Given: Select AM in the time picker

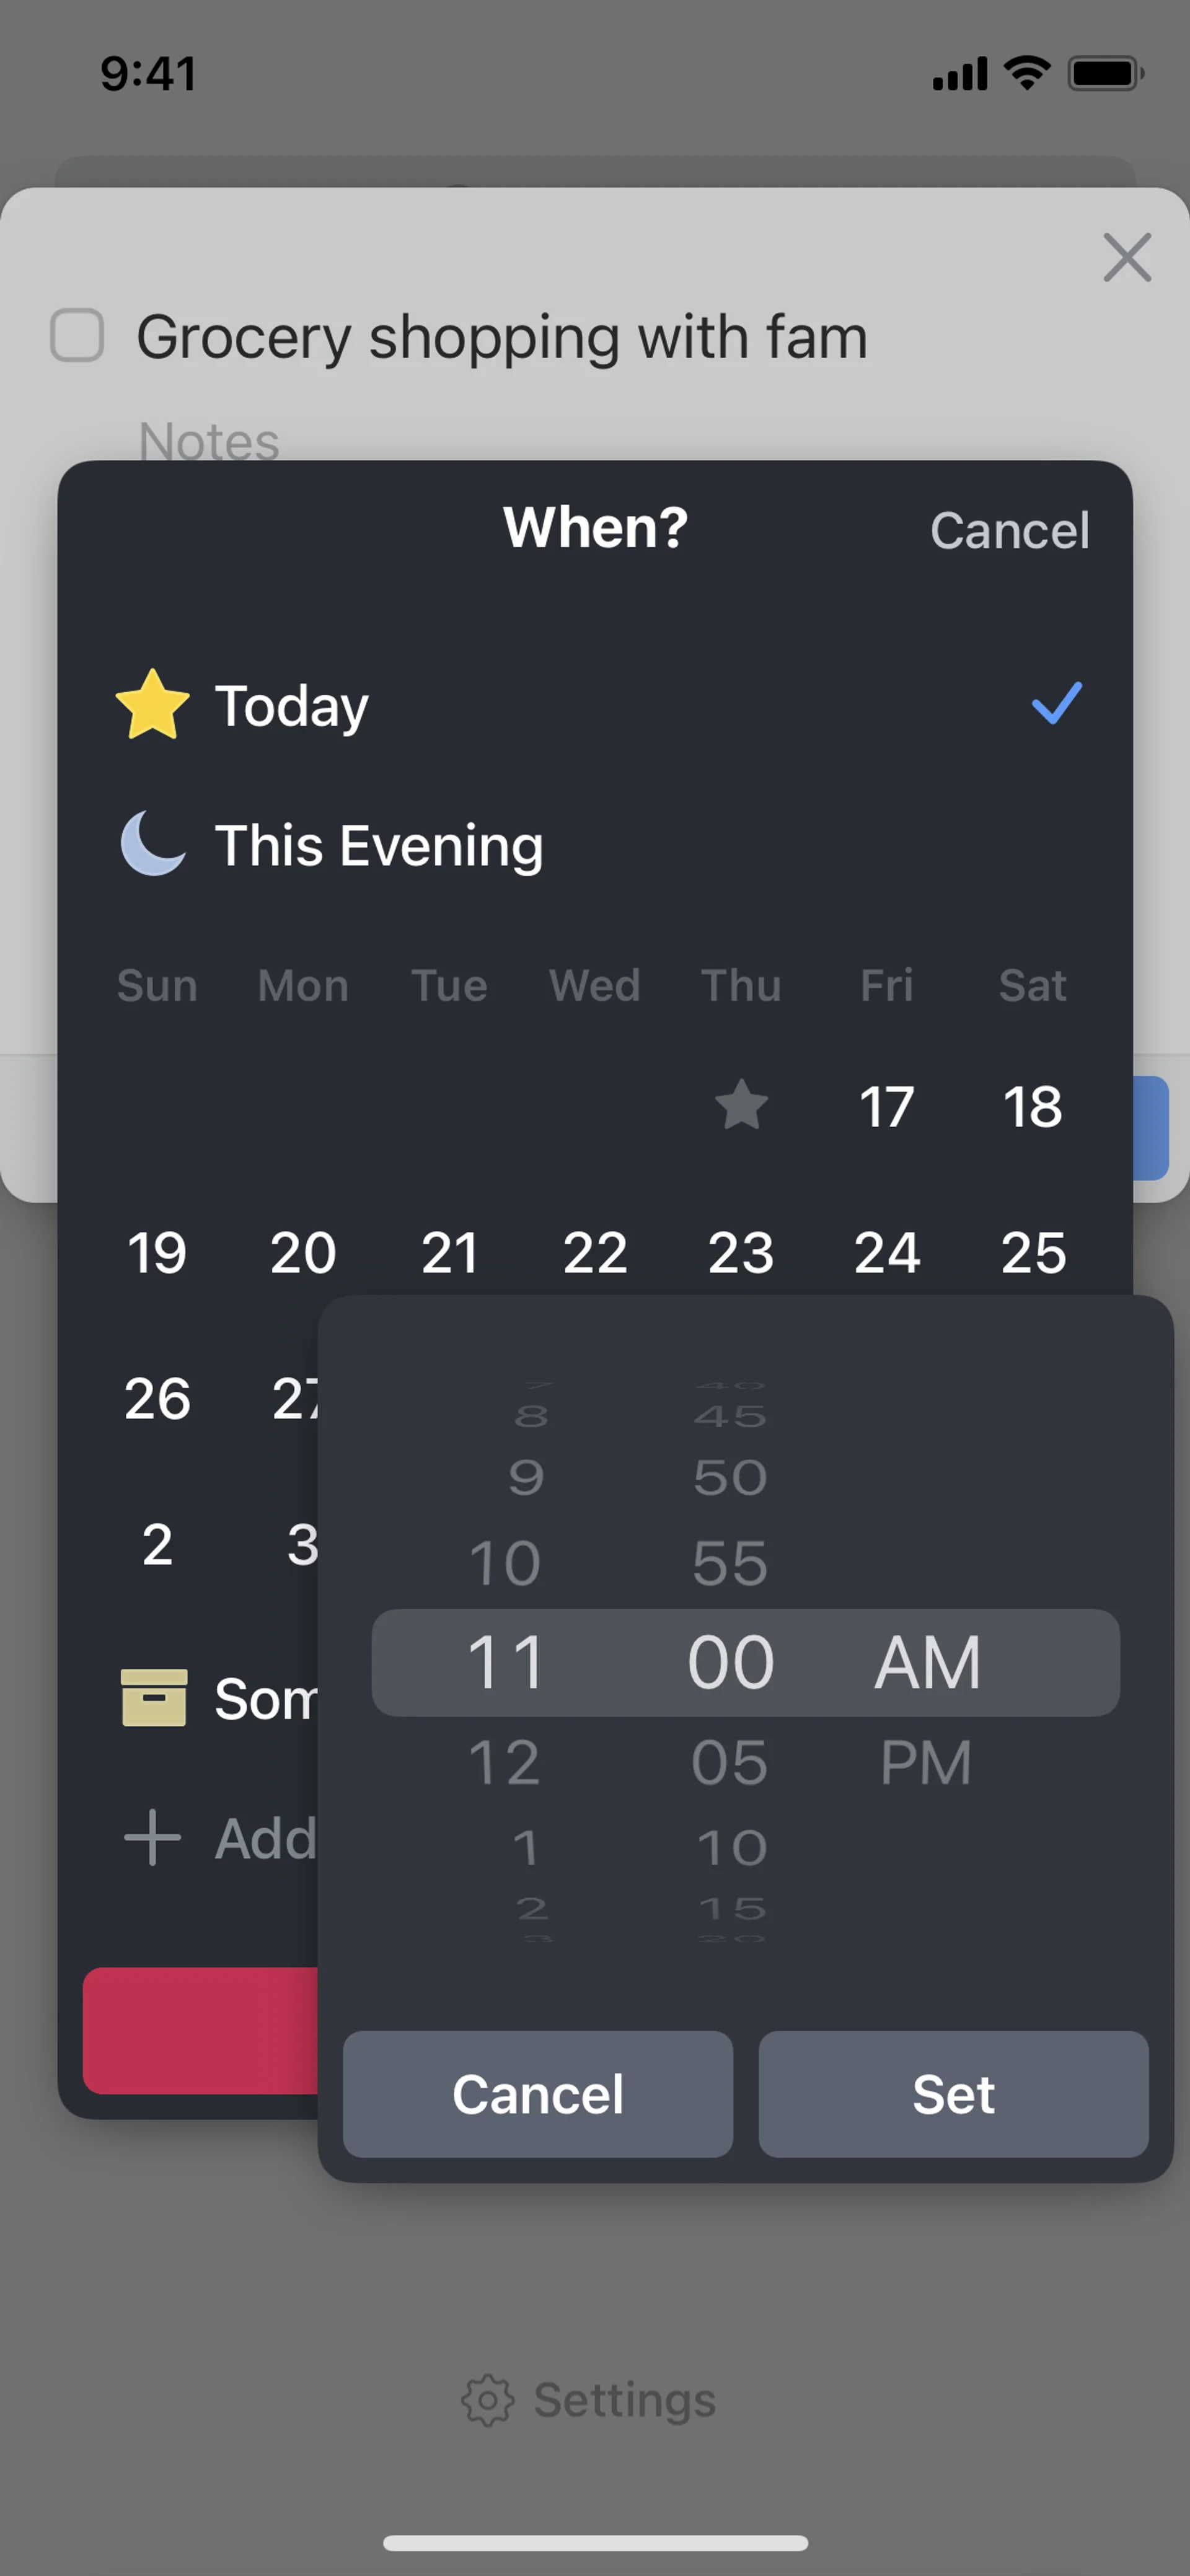Looking at the screenshot, I should [x=927, y=1663].
